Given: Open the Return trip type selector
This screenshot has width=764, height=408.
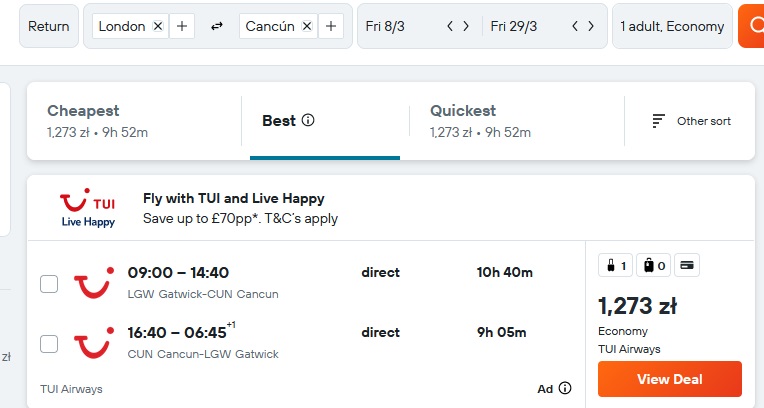Looking at the screenshot, I should [x=49, y=26].
